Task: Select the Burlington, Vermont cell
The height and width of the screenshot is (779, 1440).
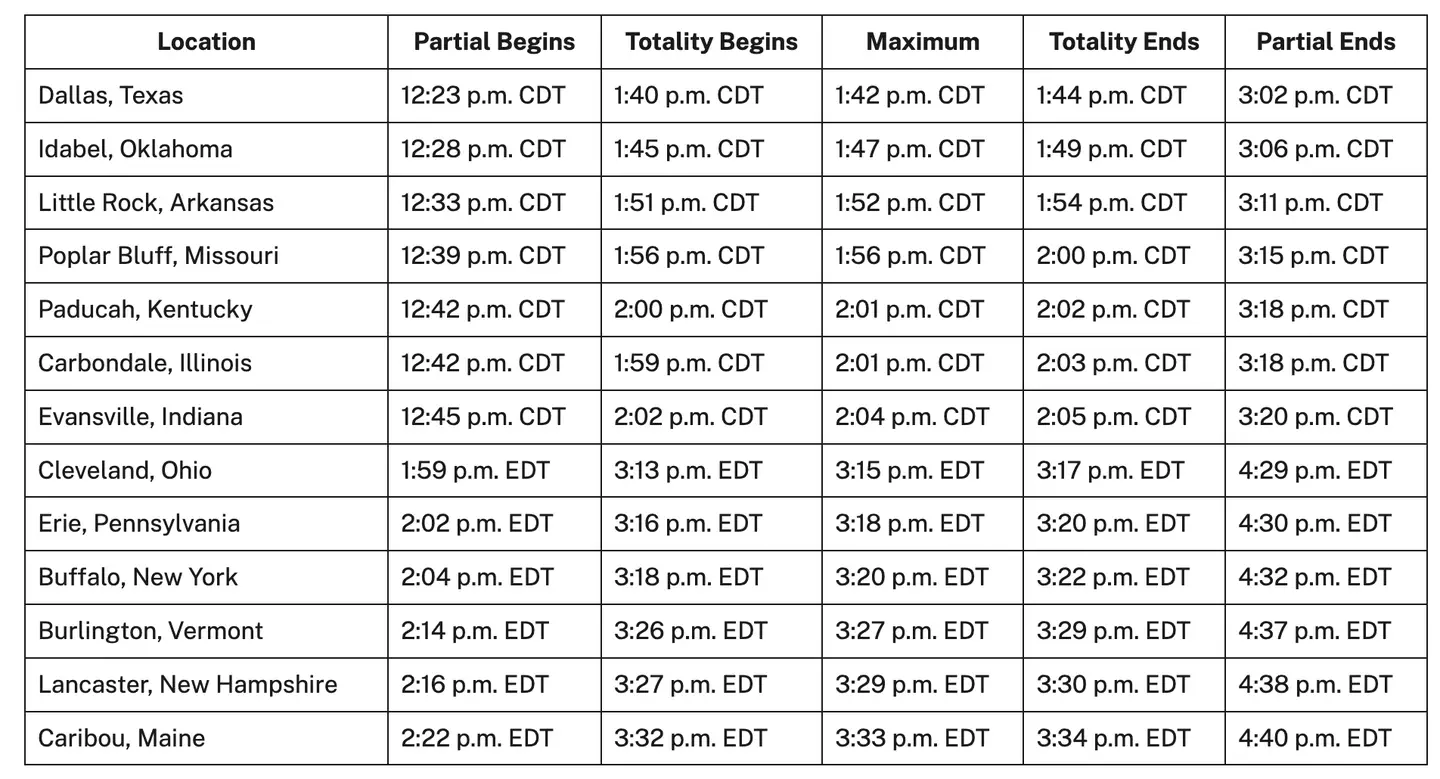Action: click(x=150, y=631)
